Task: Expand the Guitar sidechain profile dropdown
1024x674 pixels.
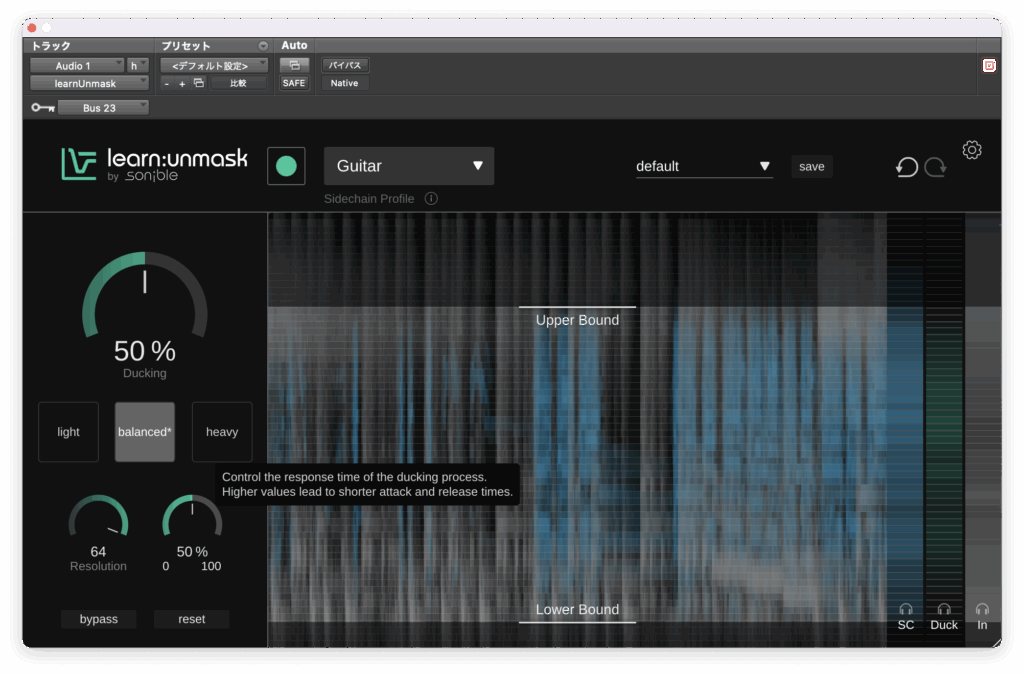Action: 409,166
